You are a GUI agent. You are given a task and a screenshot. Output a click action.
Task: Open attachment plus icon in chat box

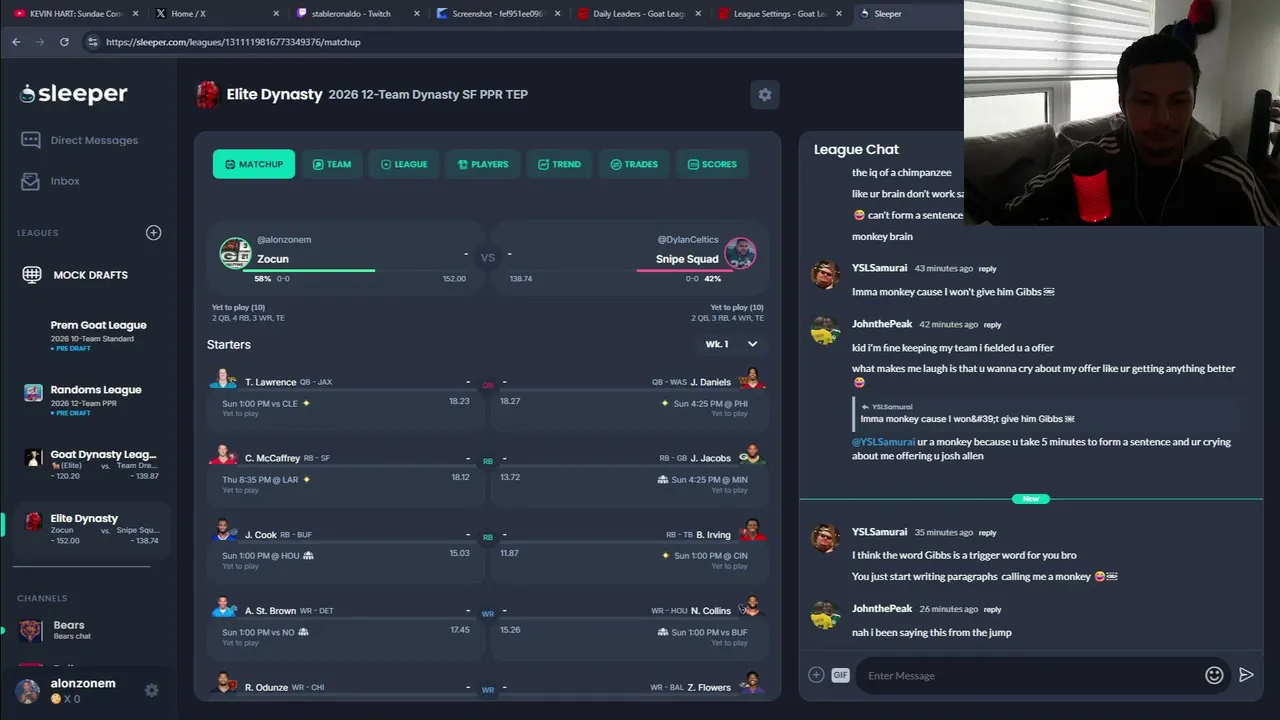[x=816, y=675]
